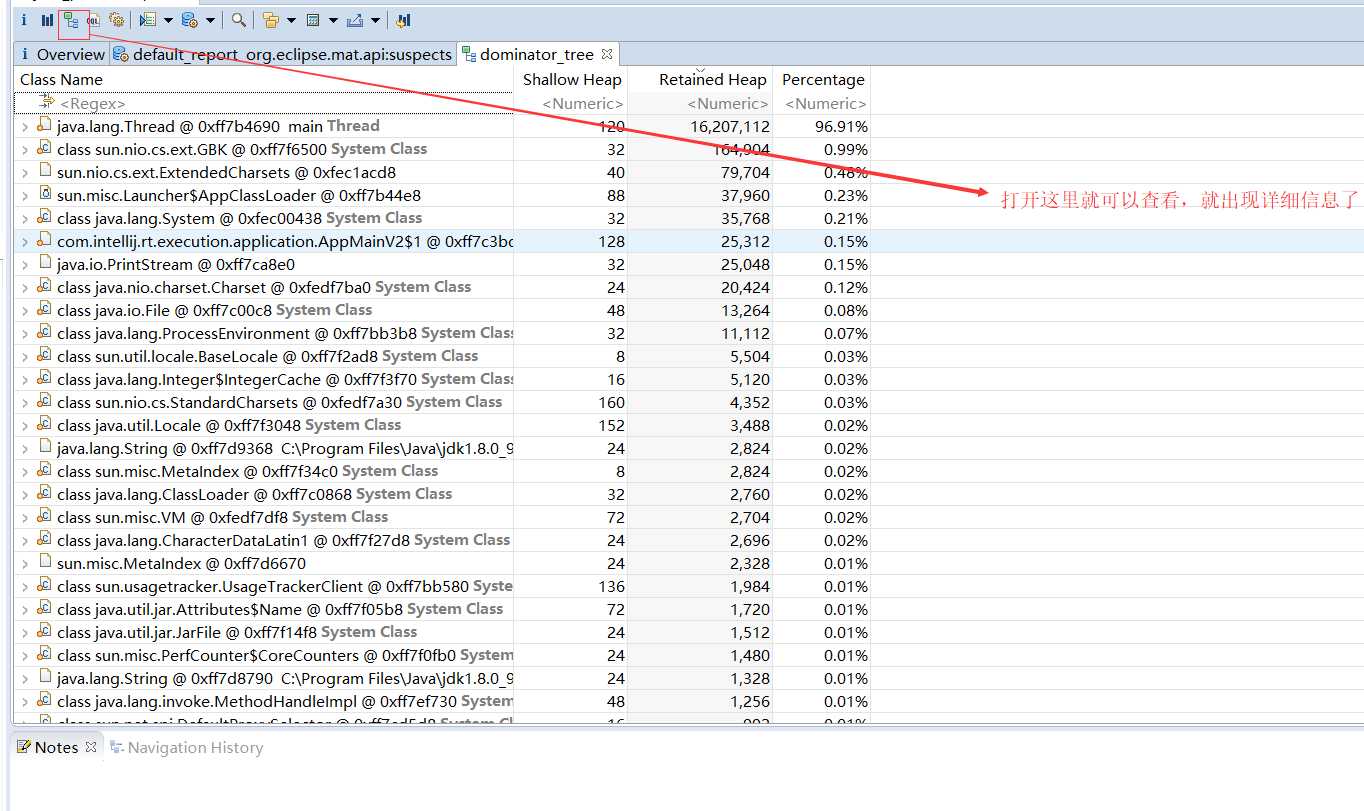Switch to the Overview tab
1364x811 pixels.
[x=62, y=54]
